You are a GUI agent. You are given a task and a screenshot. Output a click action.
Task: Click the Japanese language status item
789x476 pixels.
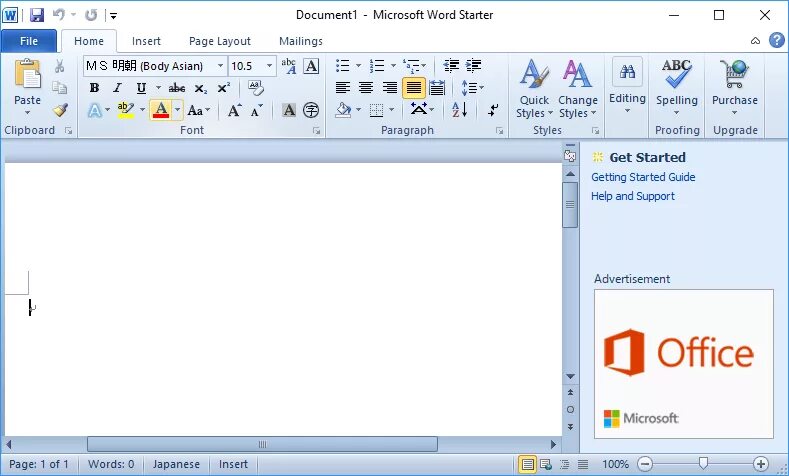point(176,464)
